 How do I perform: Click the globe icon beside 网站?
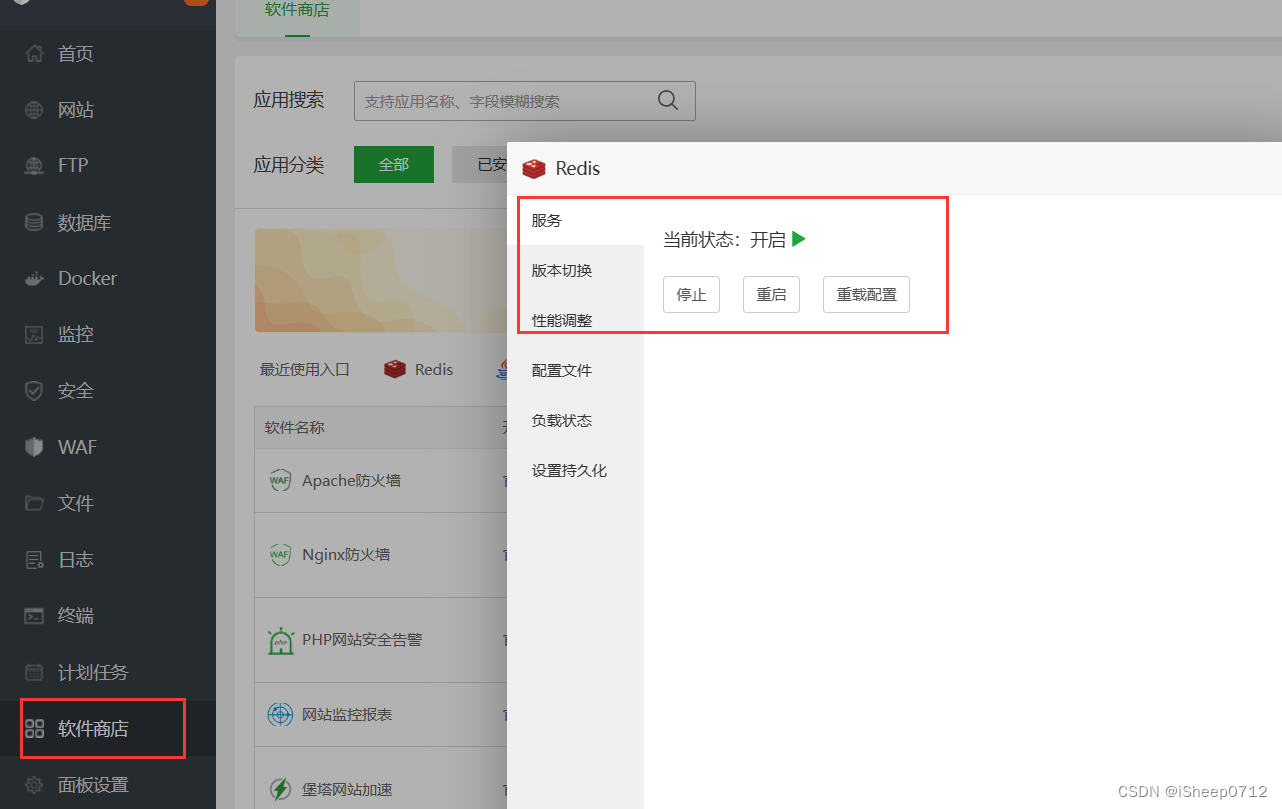(35, 110)
